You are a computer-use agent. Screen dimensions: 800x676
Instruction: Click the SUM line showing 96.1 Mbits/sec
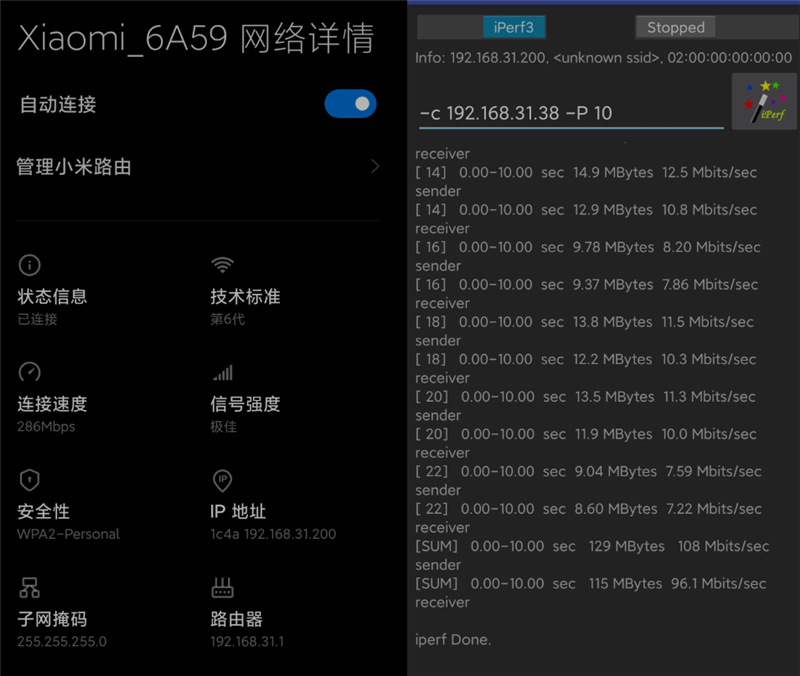point(590,584)
